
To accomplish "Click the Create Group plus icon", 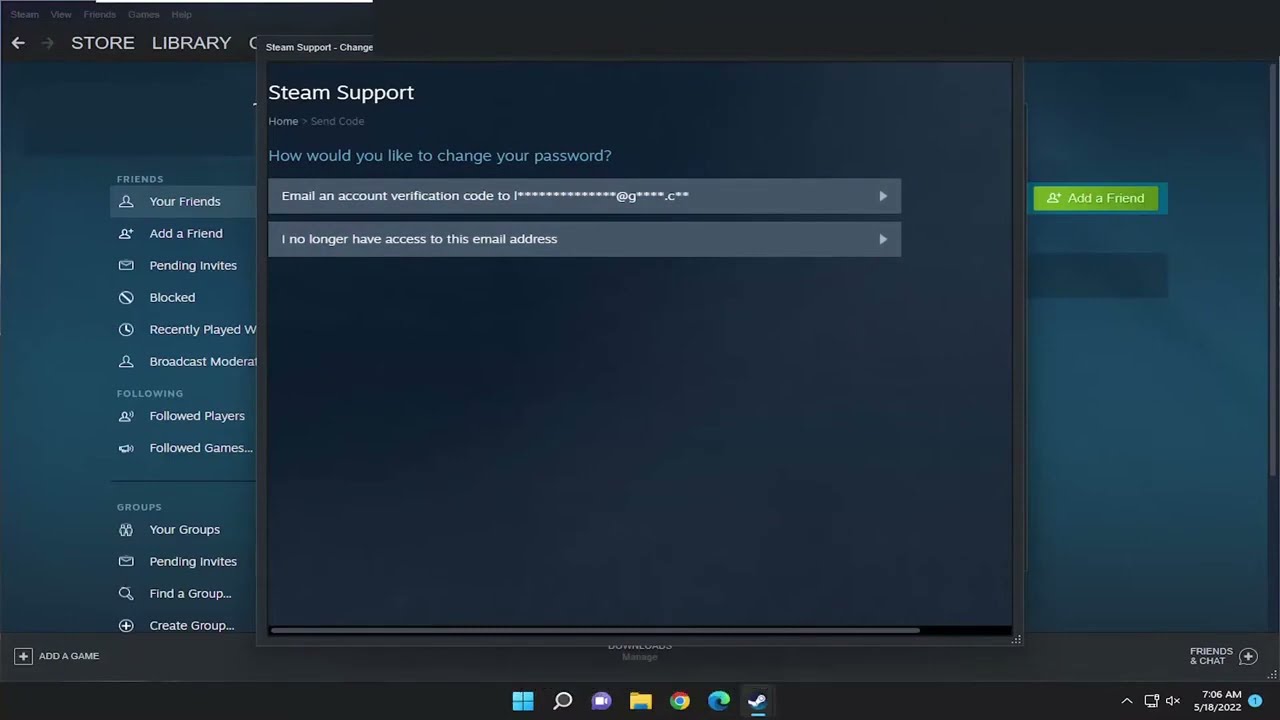I will tap(126, 625).
